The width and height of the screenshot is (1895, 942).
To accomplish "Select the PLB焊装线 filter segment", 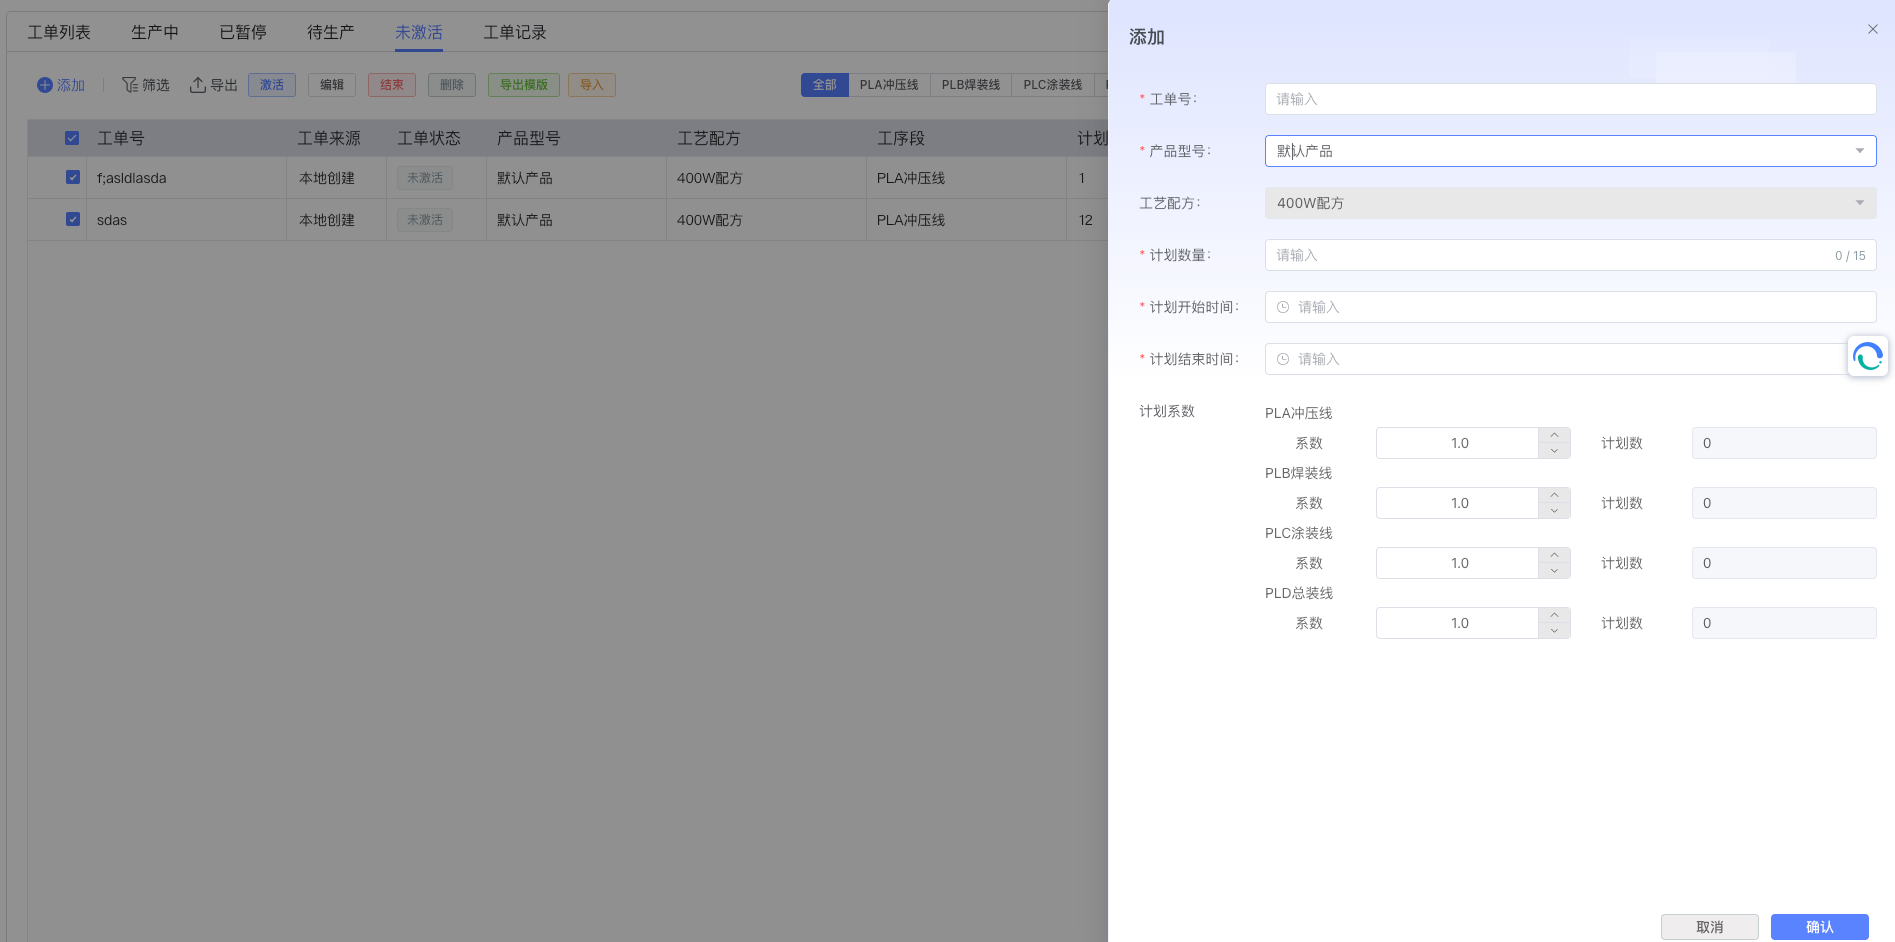I will tap(970, 85).
